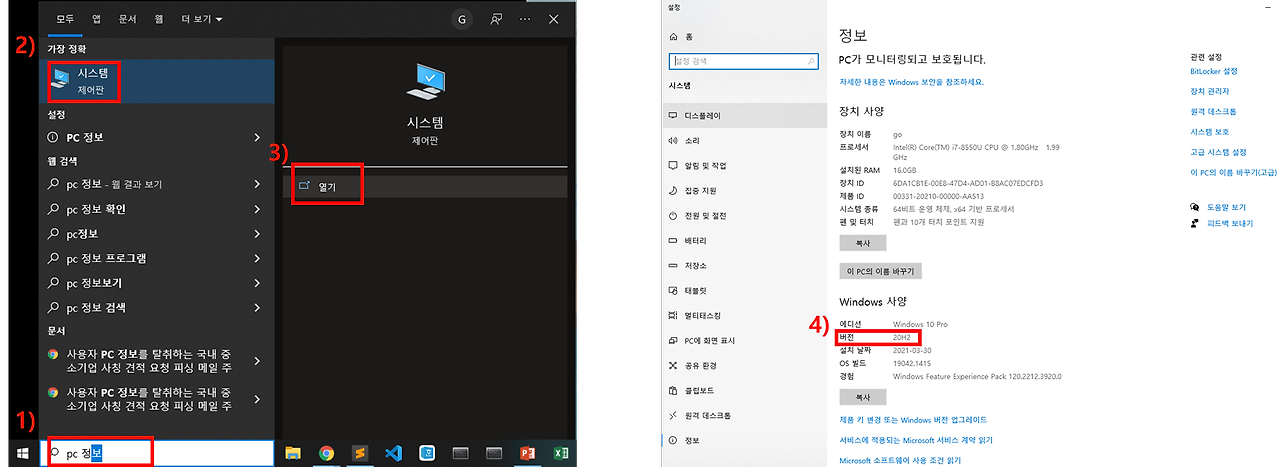
Task: Expand arrow for 'pc 정보 검색' suggestion
Action: (x=258, y=307)
